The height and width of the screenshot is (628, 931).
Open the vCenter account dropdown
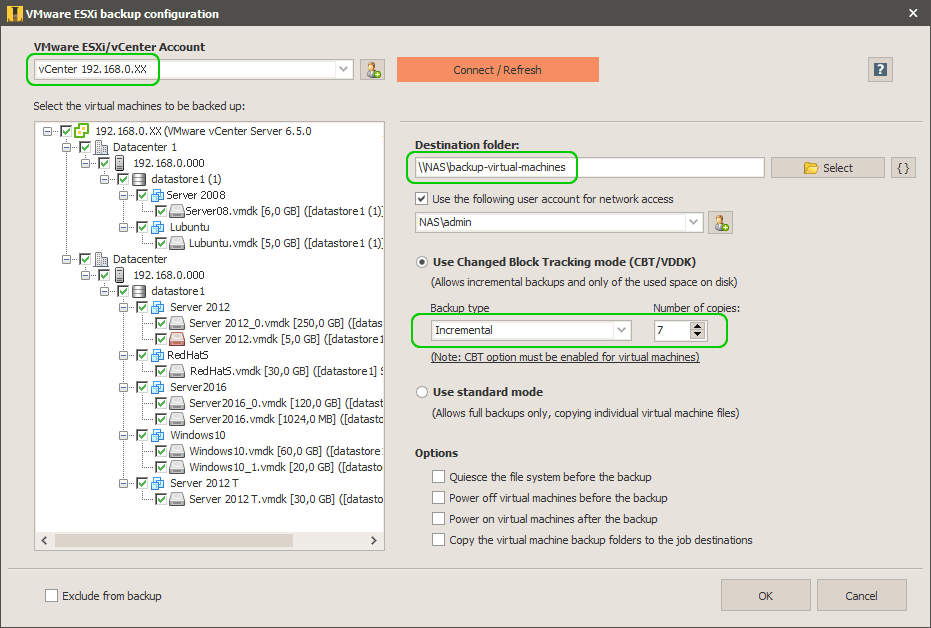(x=344, y=69)
